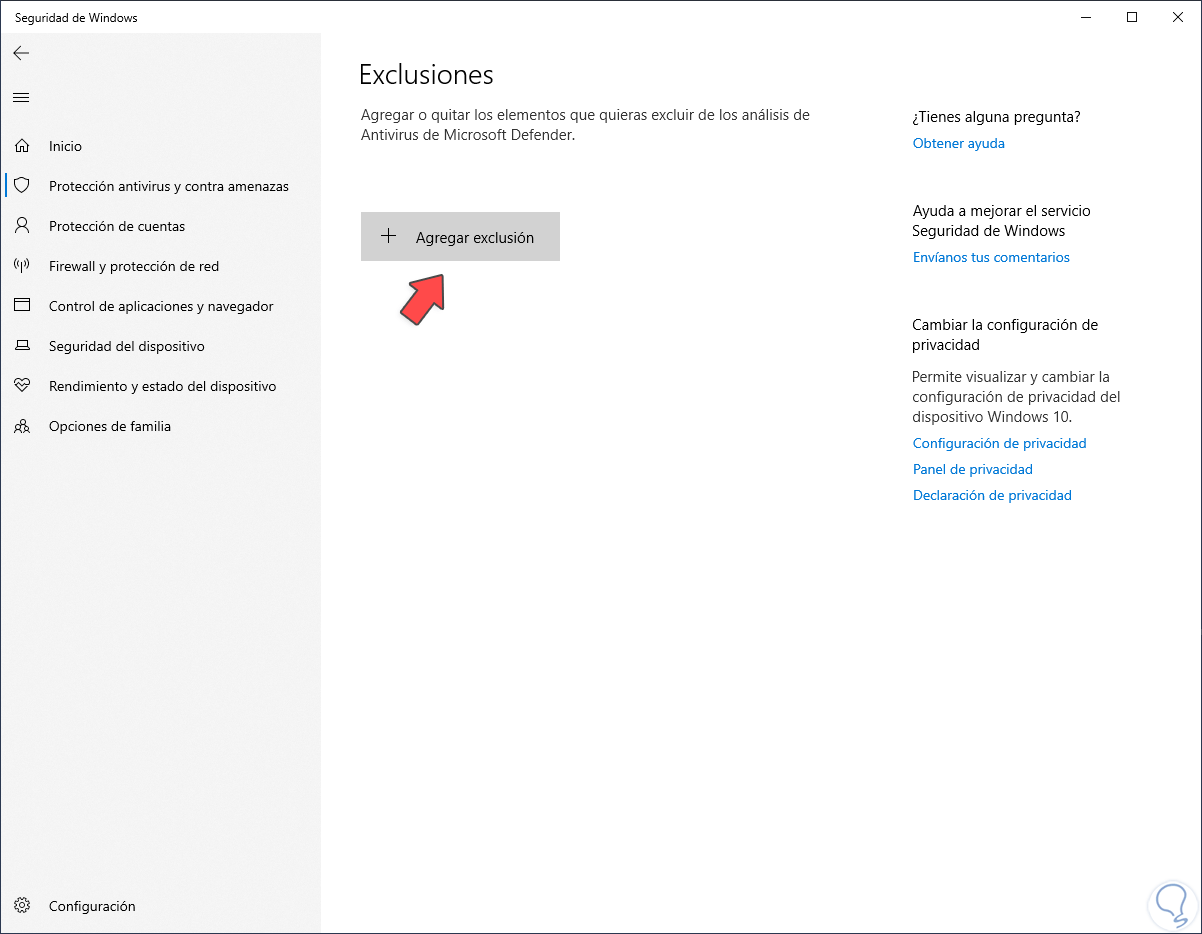This screenshot has height=934, width=1202.
Task: Click the back arrow icon
Action: pos(21,53)
